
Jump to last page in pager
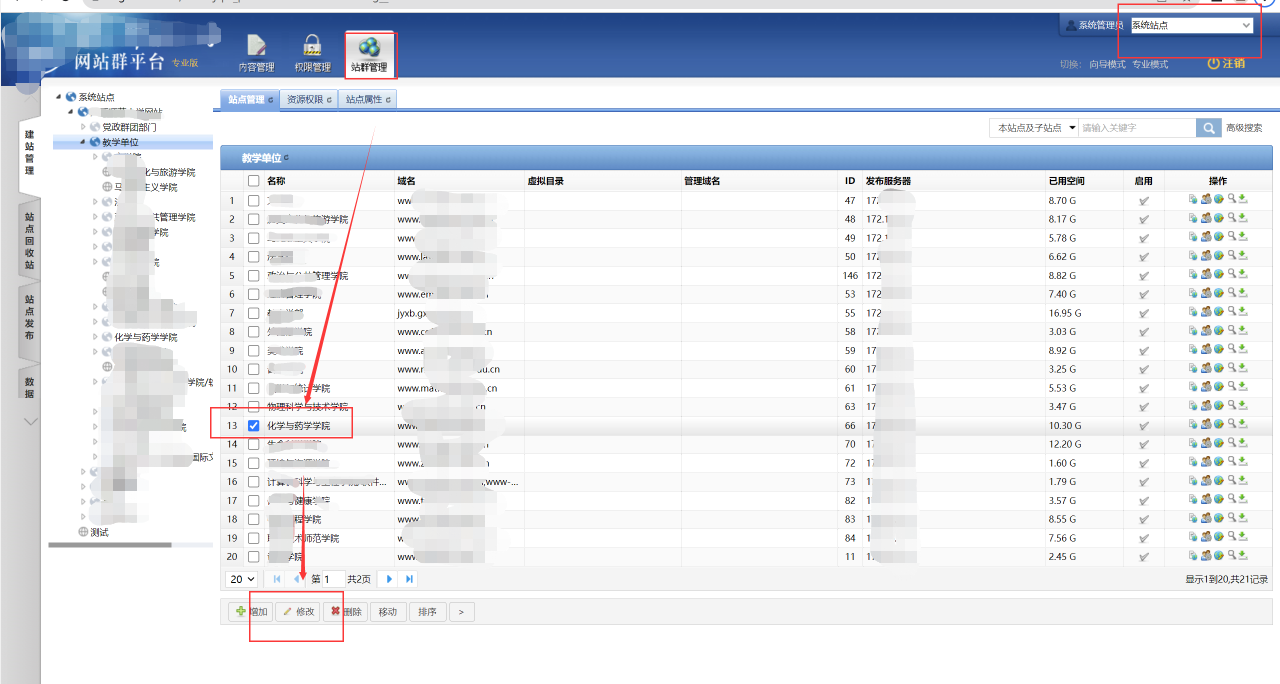(409, 579)
